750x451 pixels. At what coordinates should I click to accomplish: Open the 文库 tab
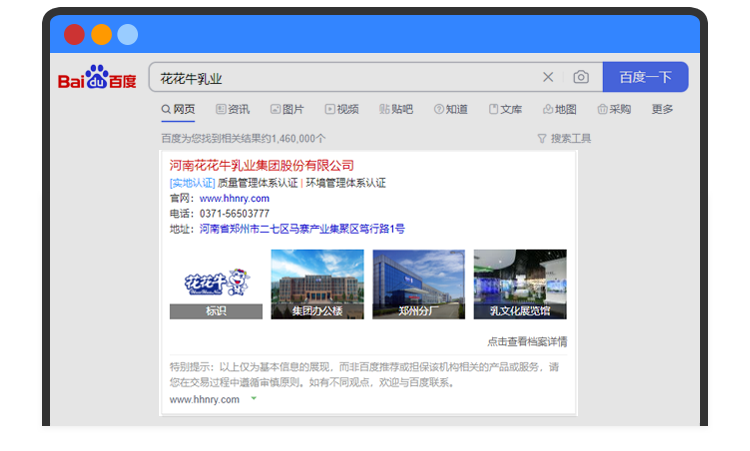505,110
